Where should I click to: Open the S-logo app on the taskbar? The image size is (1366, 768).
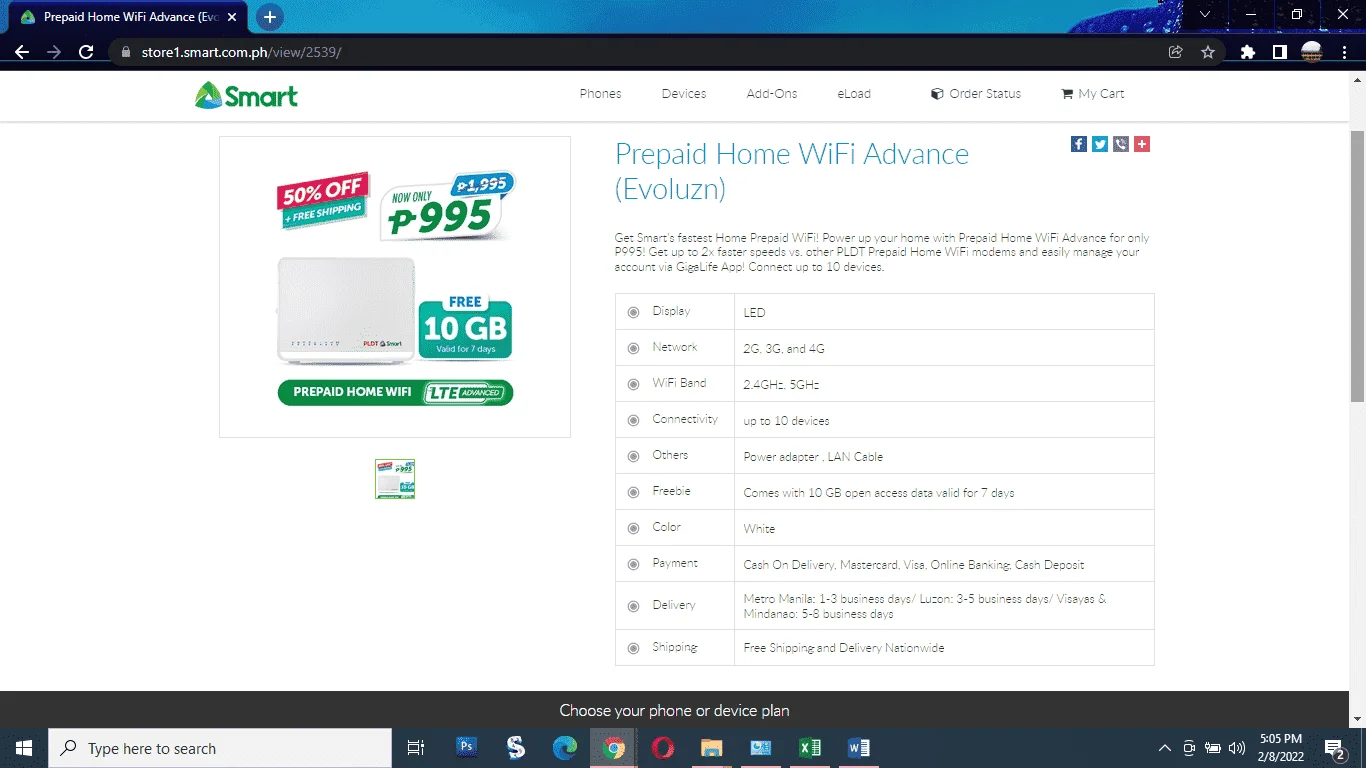(x=516, y=747)
